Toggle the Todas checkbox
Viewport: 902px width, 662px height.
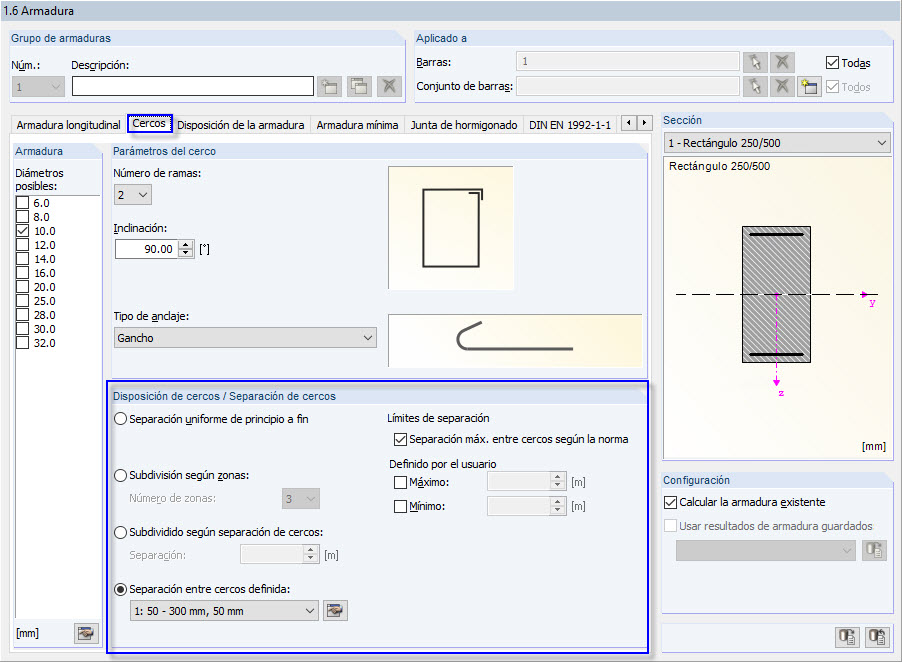pos(832,63)
